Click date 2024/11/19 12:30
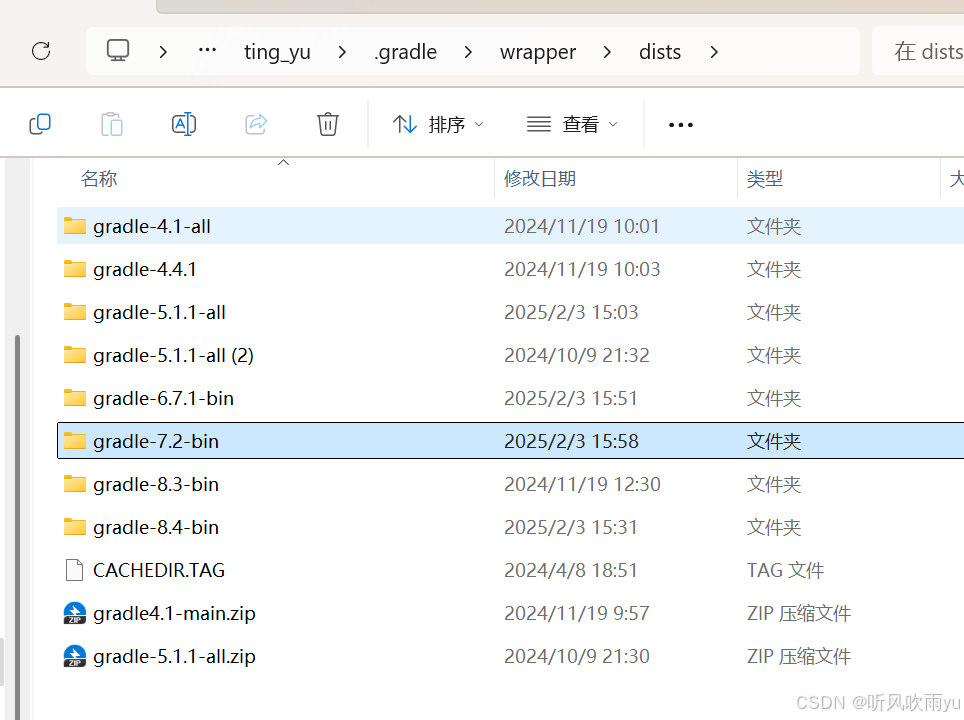 [x=582, y=485]
